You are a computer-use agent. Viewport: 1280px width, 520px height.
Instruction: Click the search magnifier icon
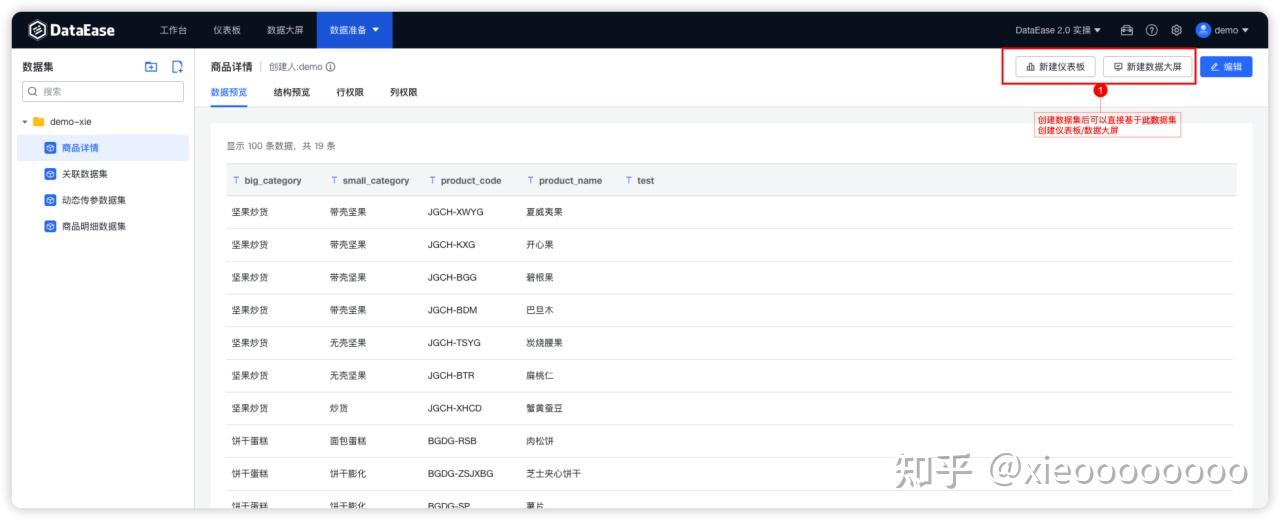point(33,91)
